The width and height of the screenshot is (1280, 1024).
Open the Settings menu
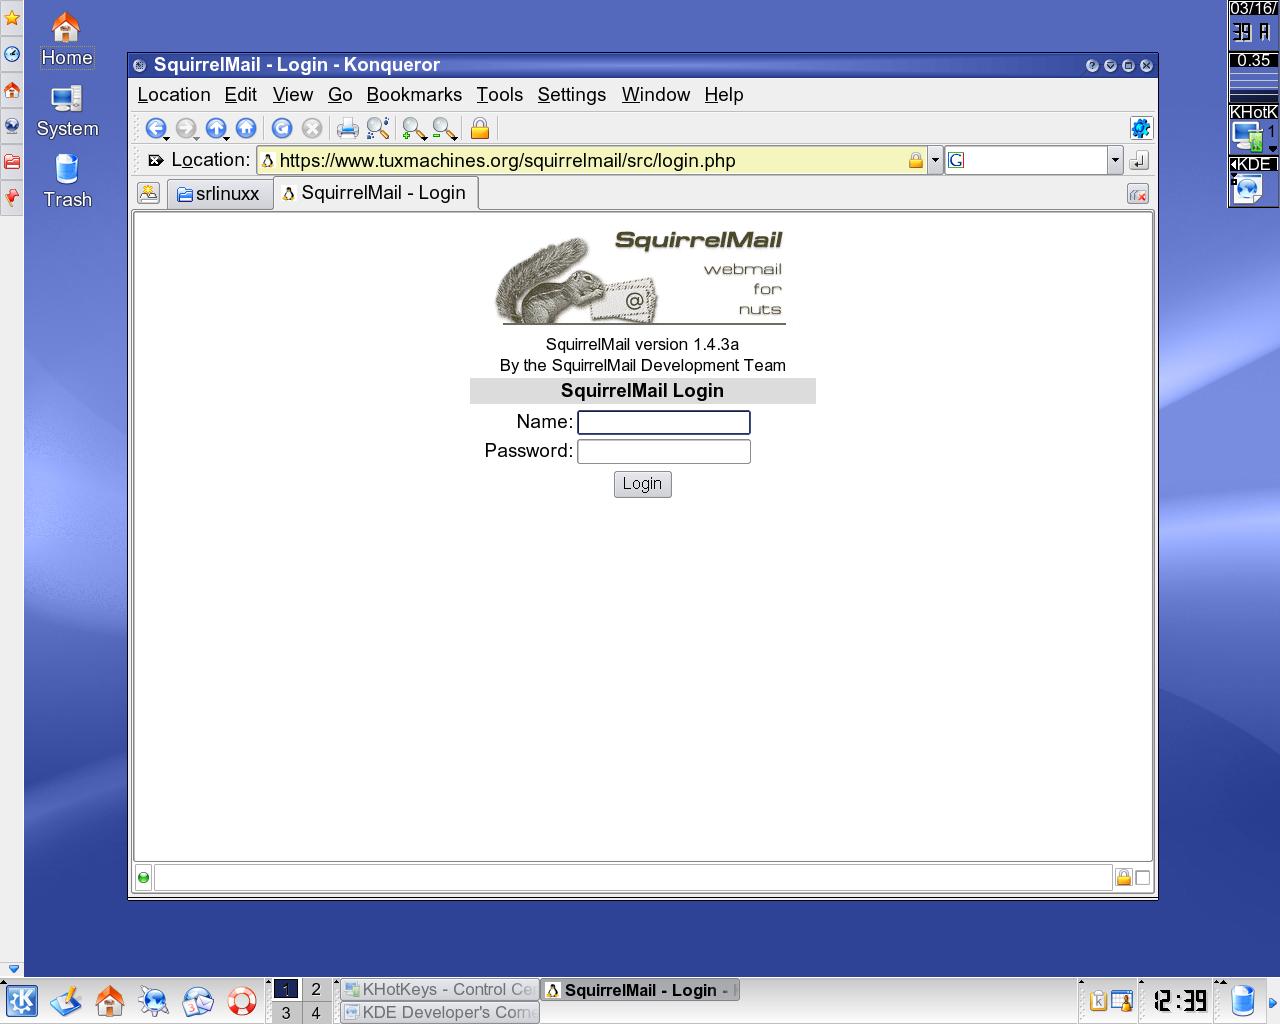point(572,95)
